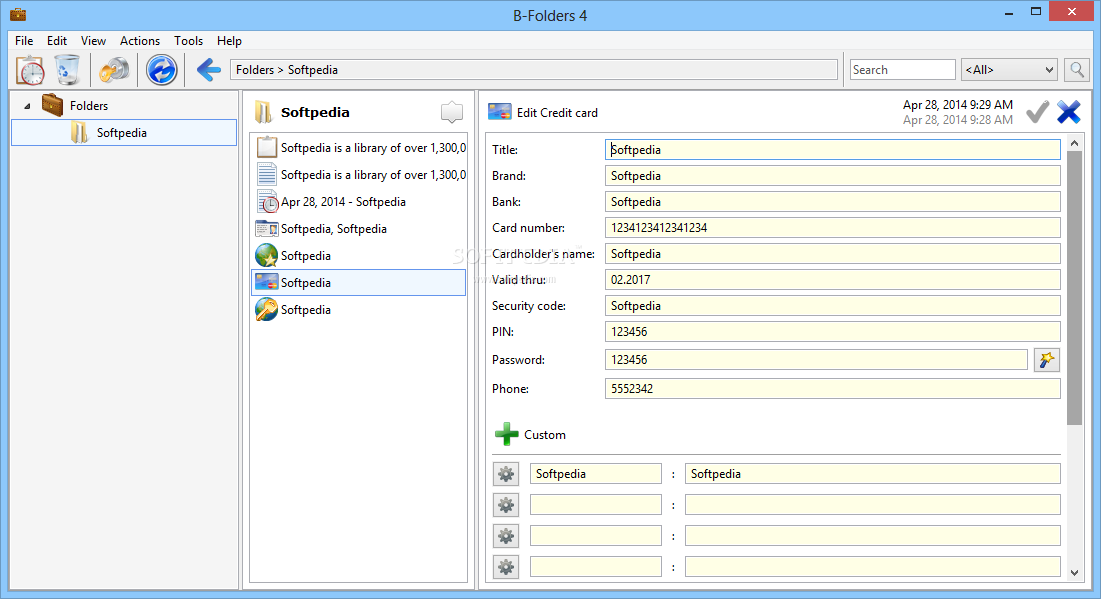Click the password generator wand icon
The height and width of the screenshot is (599, 1101).
1046,360
